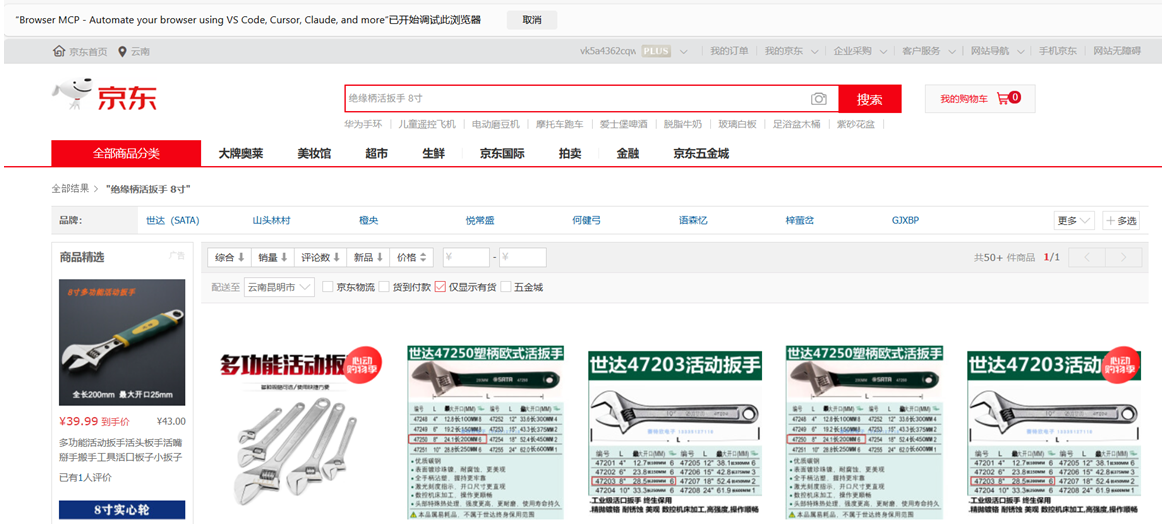The width and height of the screenshot is (1162, 524).
Task: Go to the next results page arrow
Action: tap(1123, 257)
